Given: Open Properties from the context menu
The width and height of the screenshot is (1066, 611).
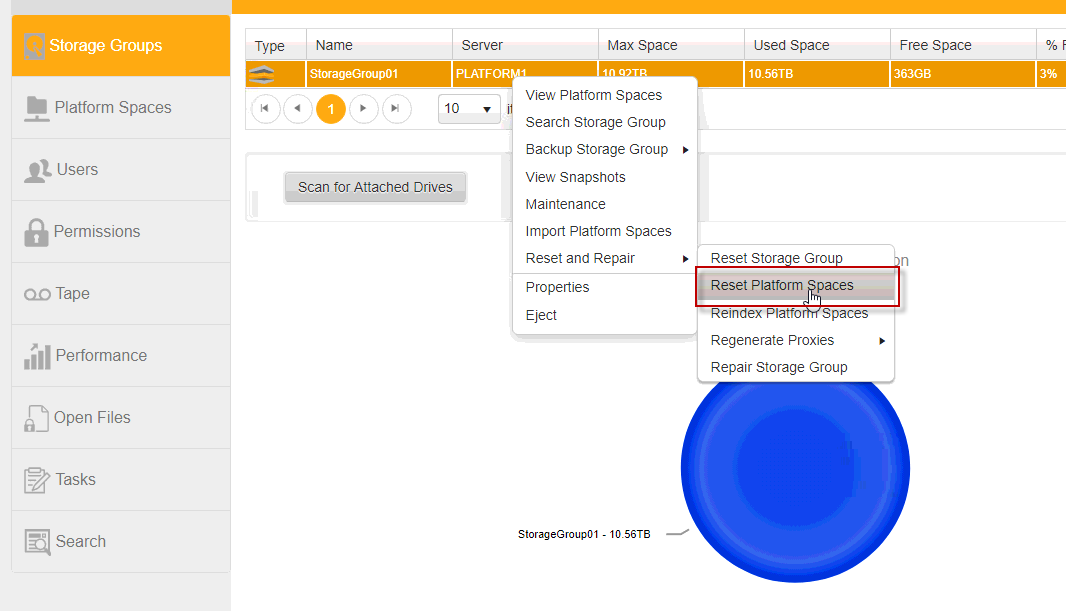Looking at the screenshot, I should [557, 287].
